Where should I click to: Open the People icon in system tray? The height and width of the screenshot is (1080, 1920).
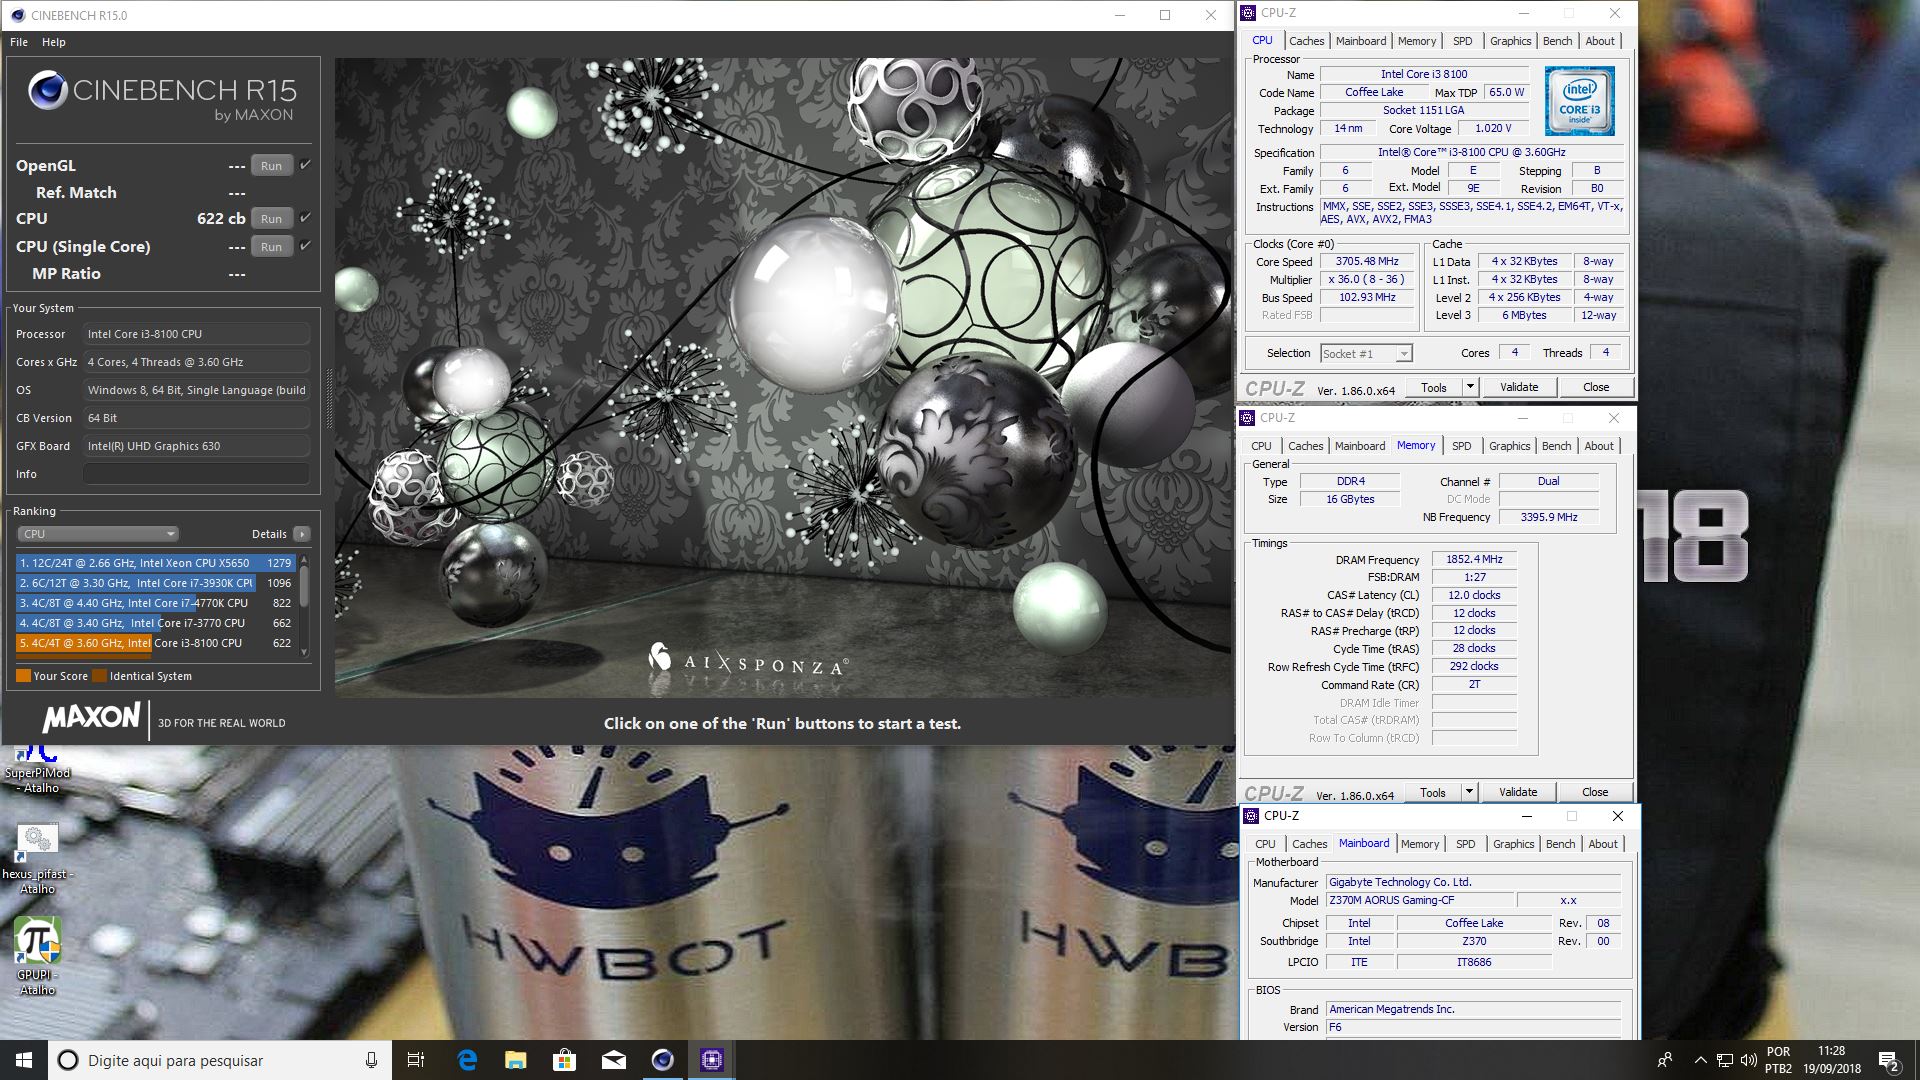pos(1665,1060)
